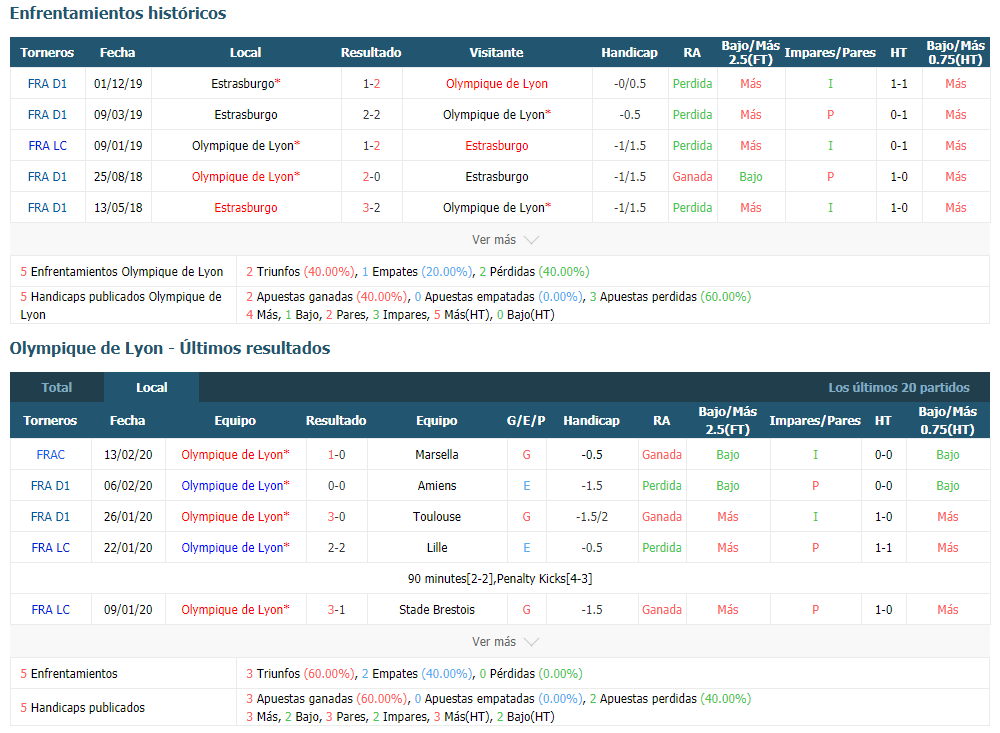Open the Marsella team link
This screenshot has width=1000, height=733.
[437, 455]
